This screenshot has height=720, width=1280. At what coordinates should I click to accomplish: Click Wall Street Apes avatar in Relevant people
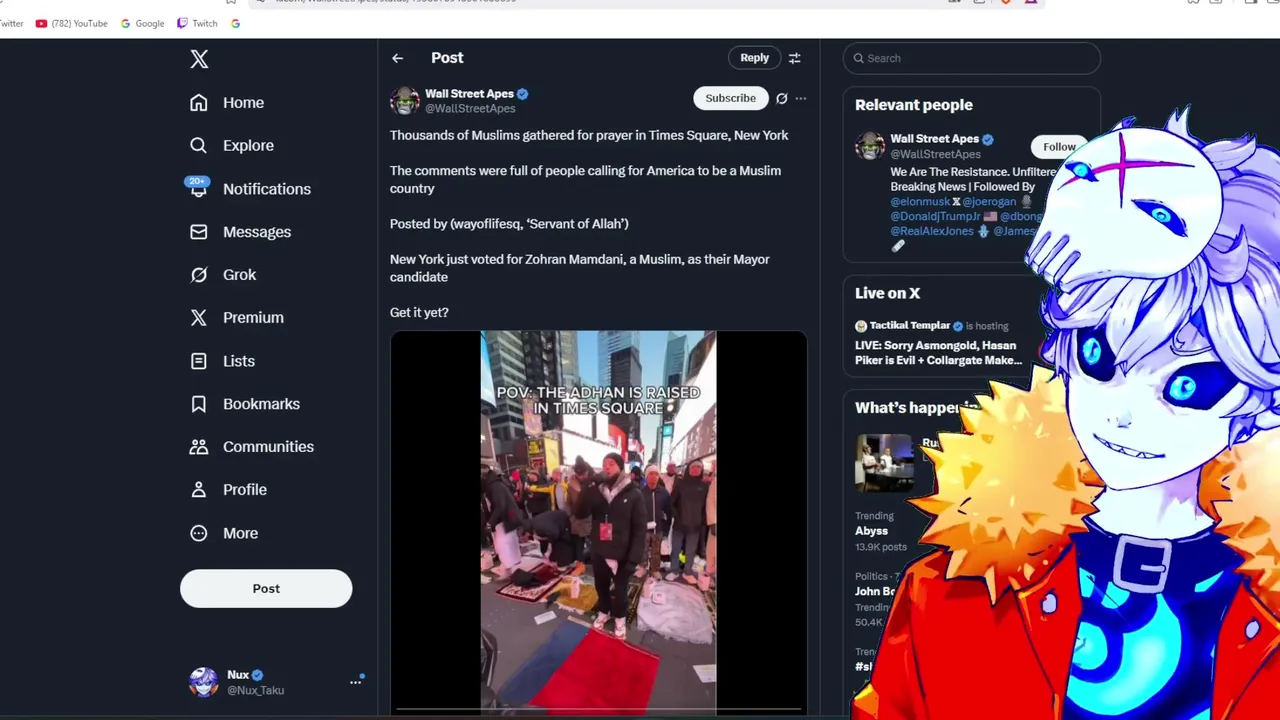(x=870, y=146)
